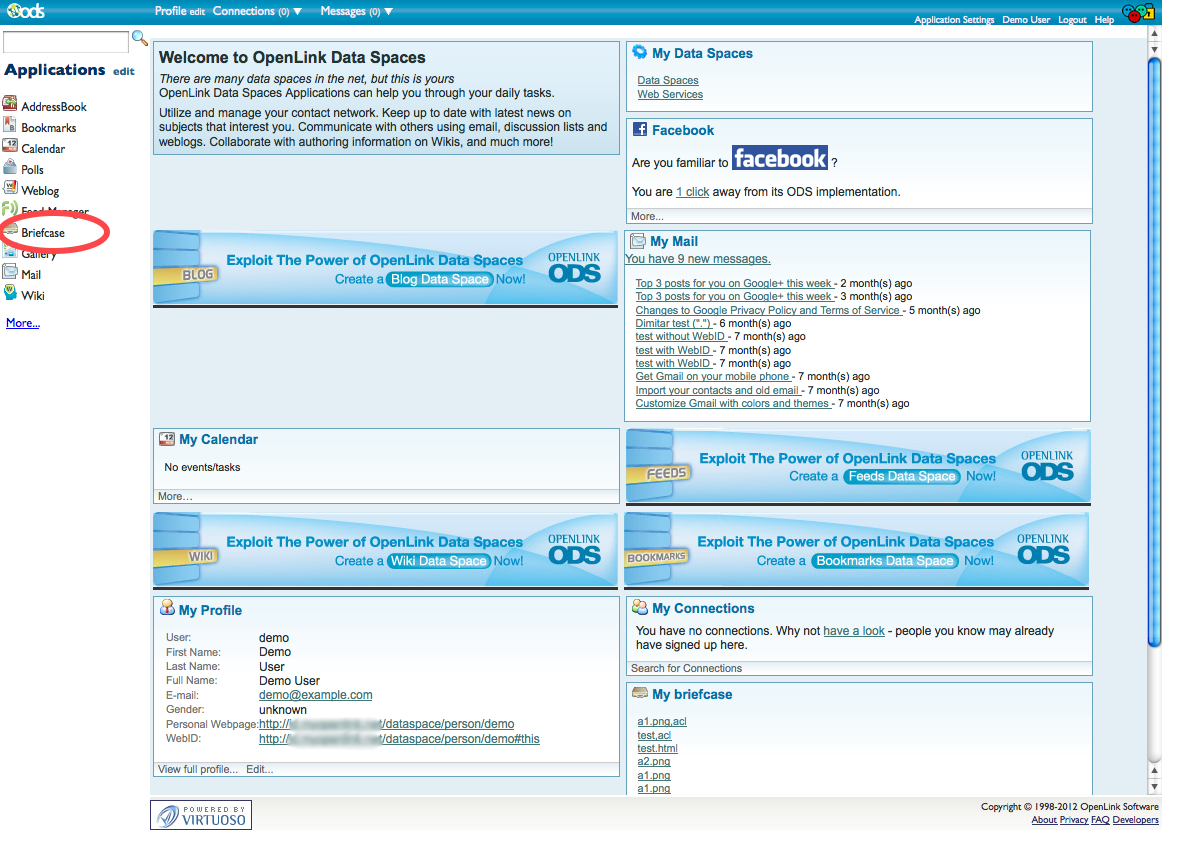
Task: Click the vertical page scrollbar
Action: click(1154, 350)
